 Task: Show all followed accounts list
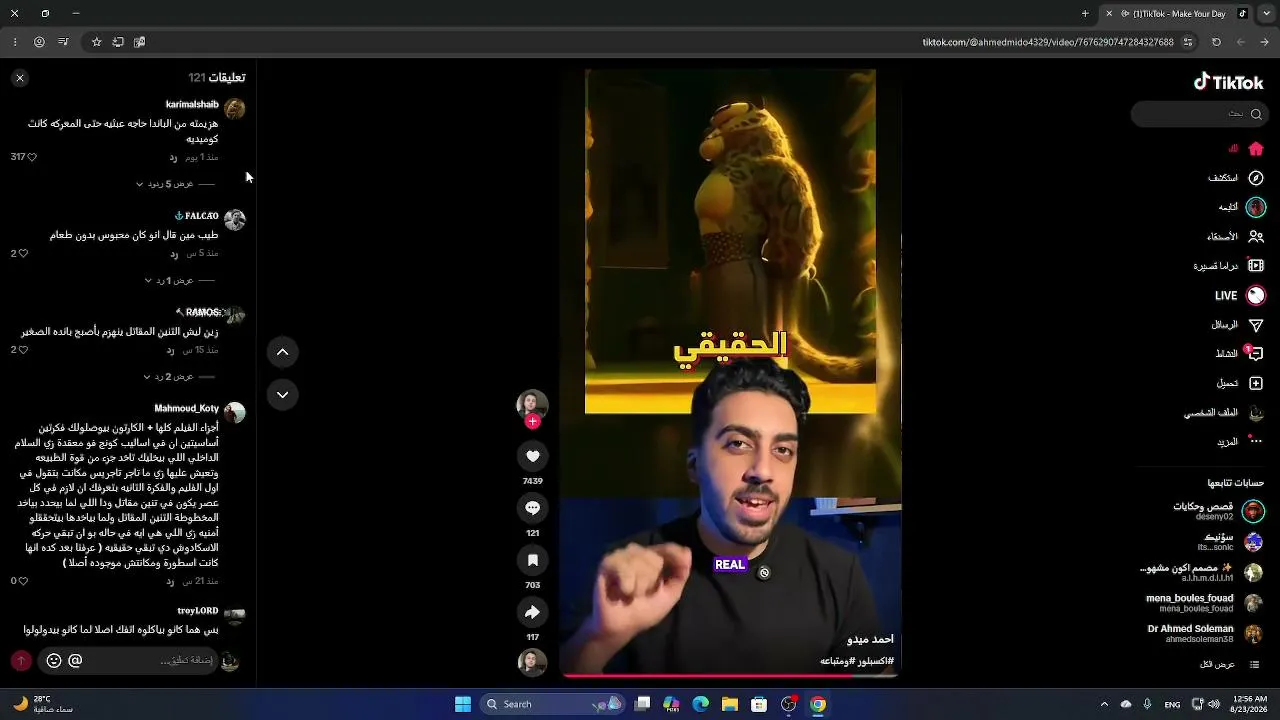point(1230,665)
